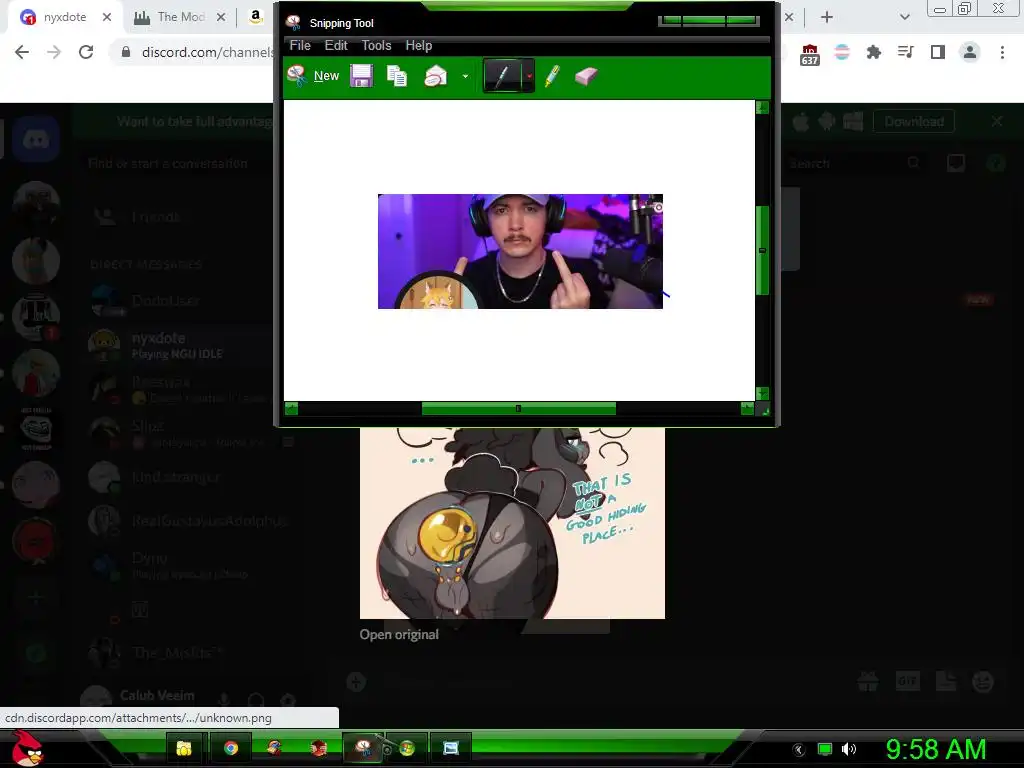
Task: Click the scroll left arrow in Snipping Tool
Action: point(291,409)
